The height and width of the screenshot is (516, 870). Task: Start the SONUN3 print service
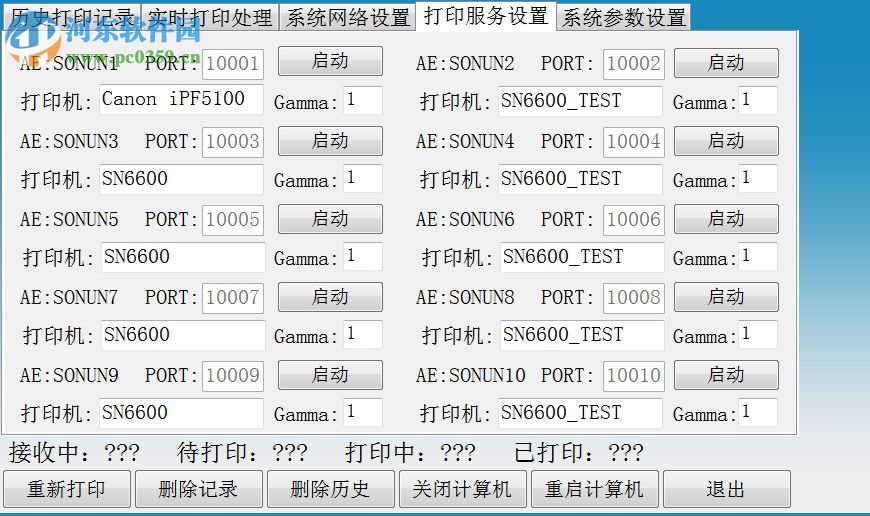point(330,141)
